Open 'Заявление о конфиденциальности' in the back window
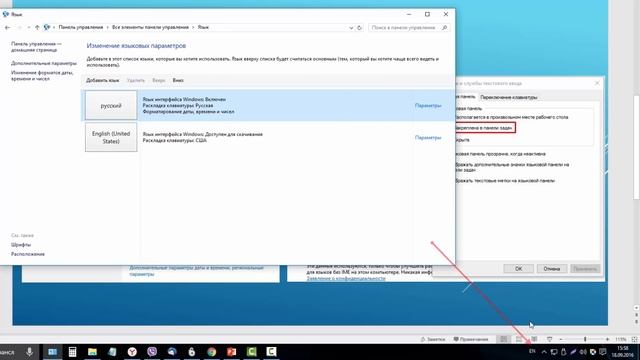The height and width of the screenshot is (360, 640). click(x=346, y=278)
